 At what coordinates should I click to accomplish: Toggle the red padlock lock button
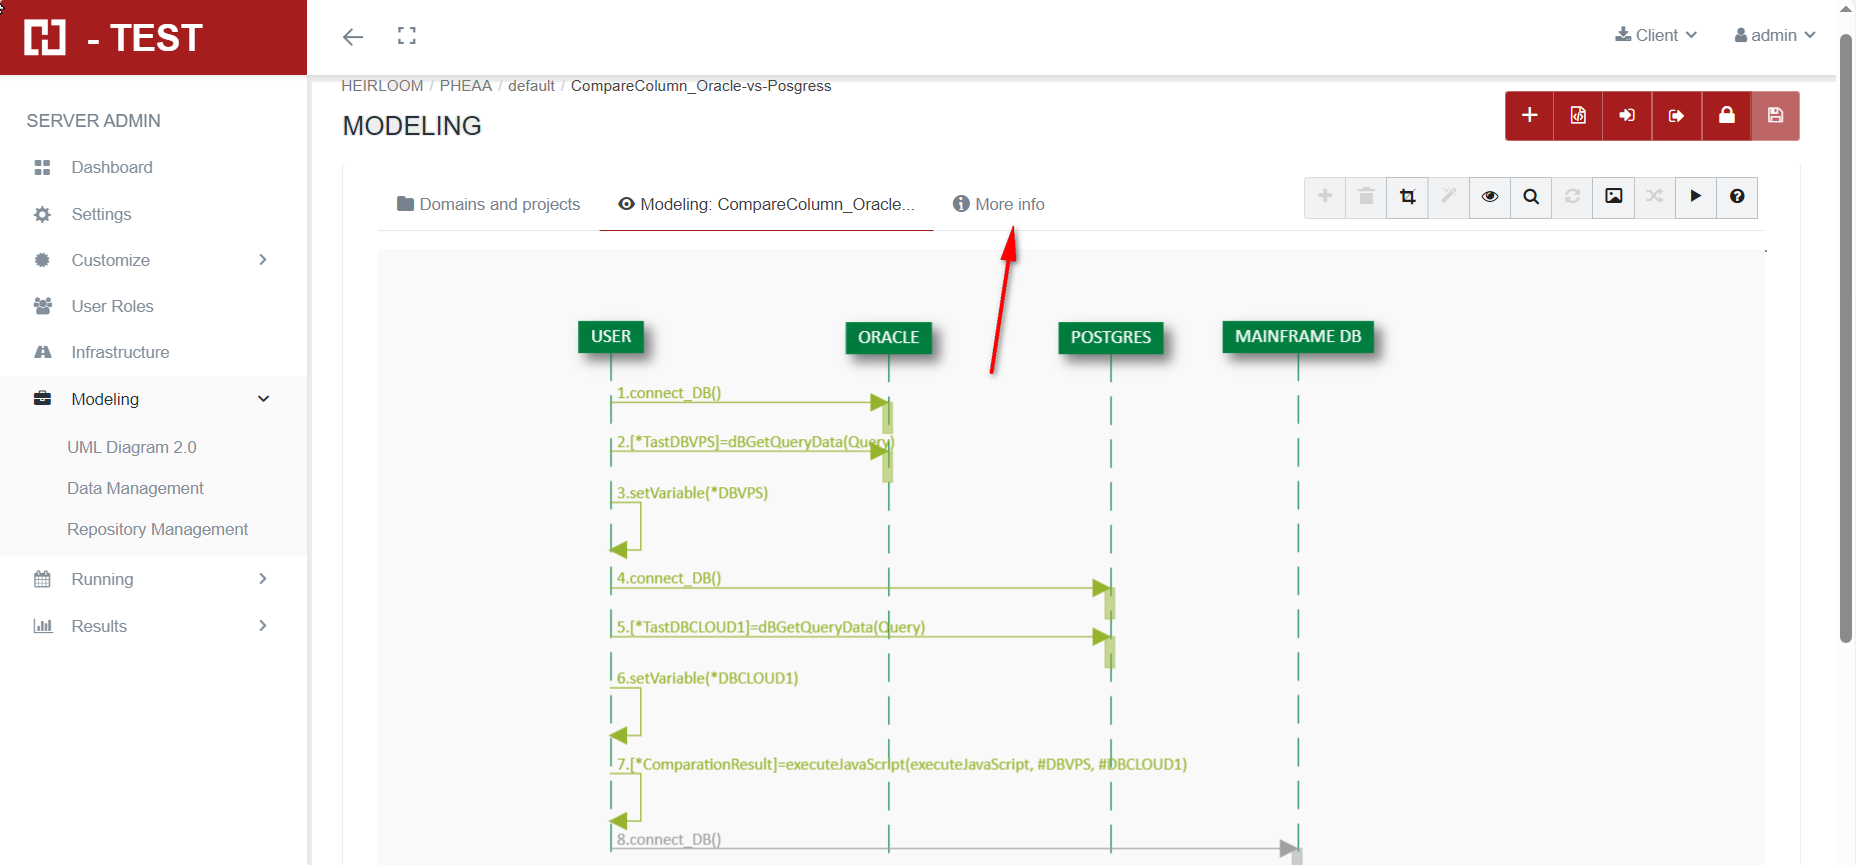point(1726,116)
